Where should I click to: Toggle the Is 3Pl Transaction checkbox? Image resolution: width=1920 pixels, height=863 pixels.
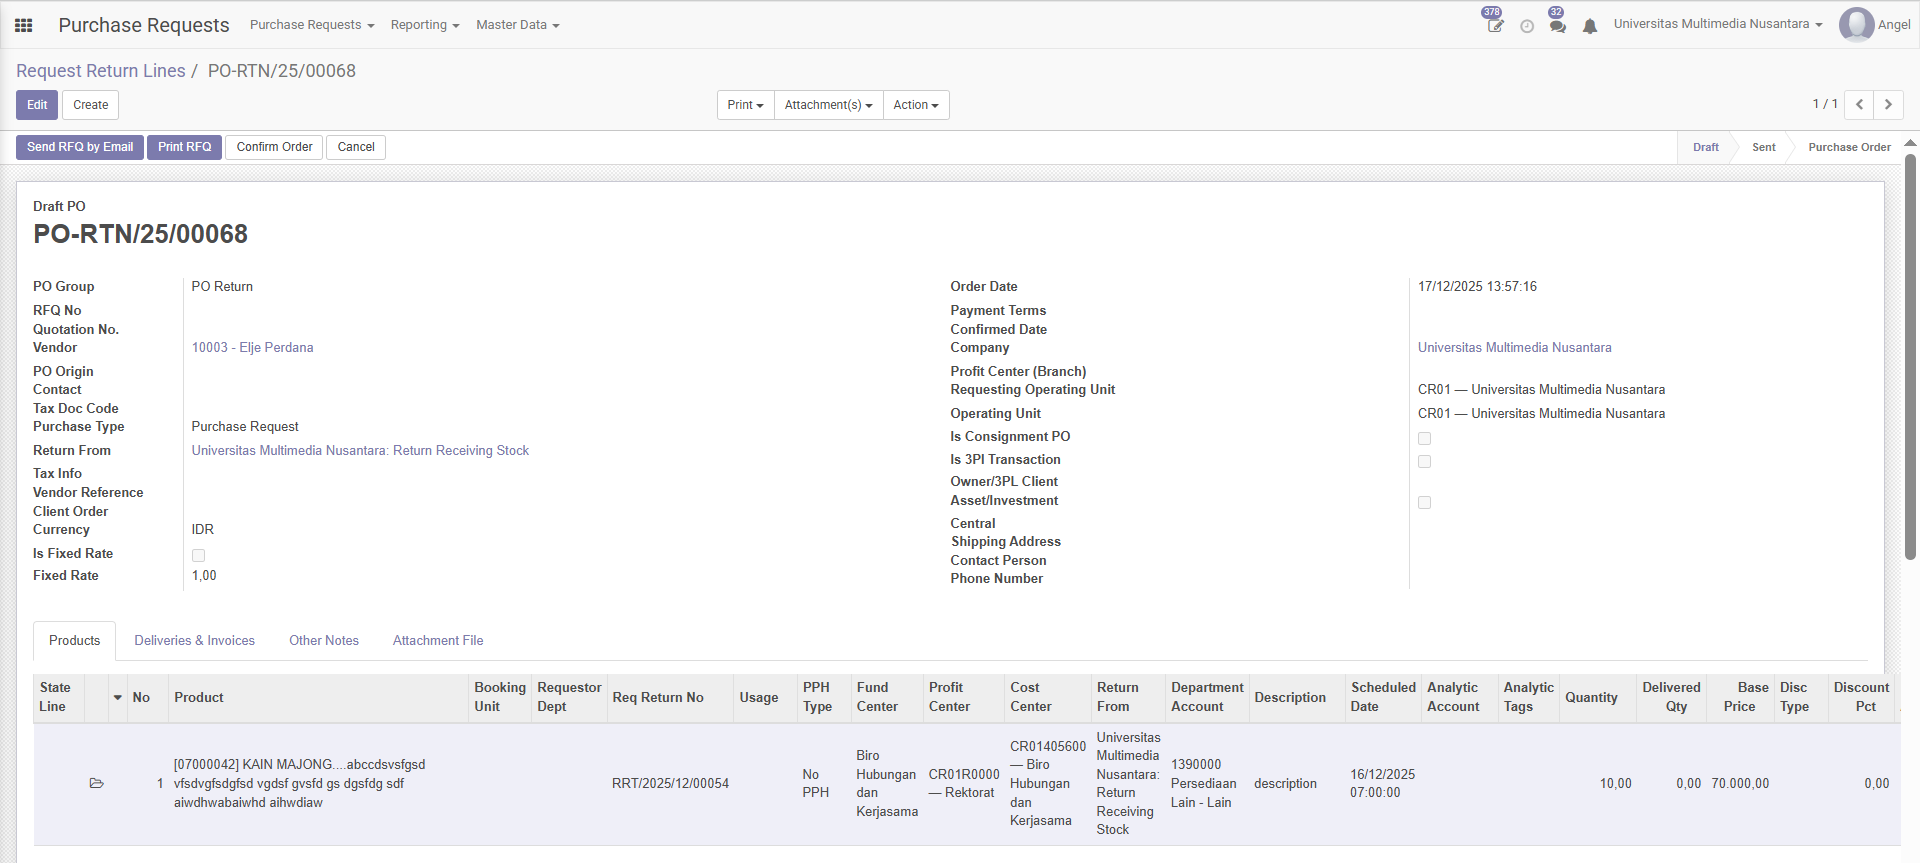pos(1424,461)
